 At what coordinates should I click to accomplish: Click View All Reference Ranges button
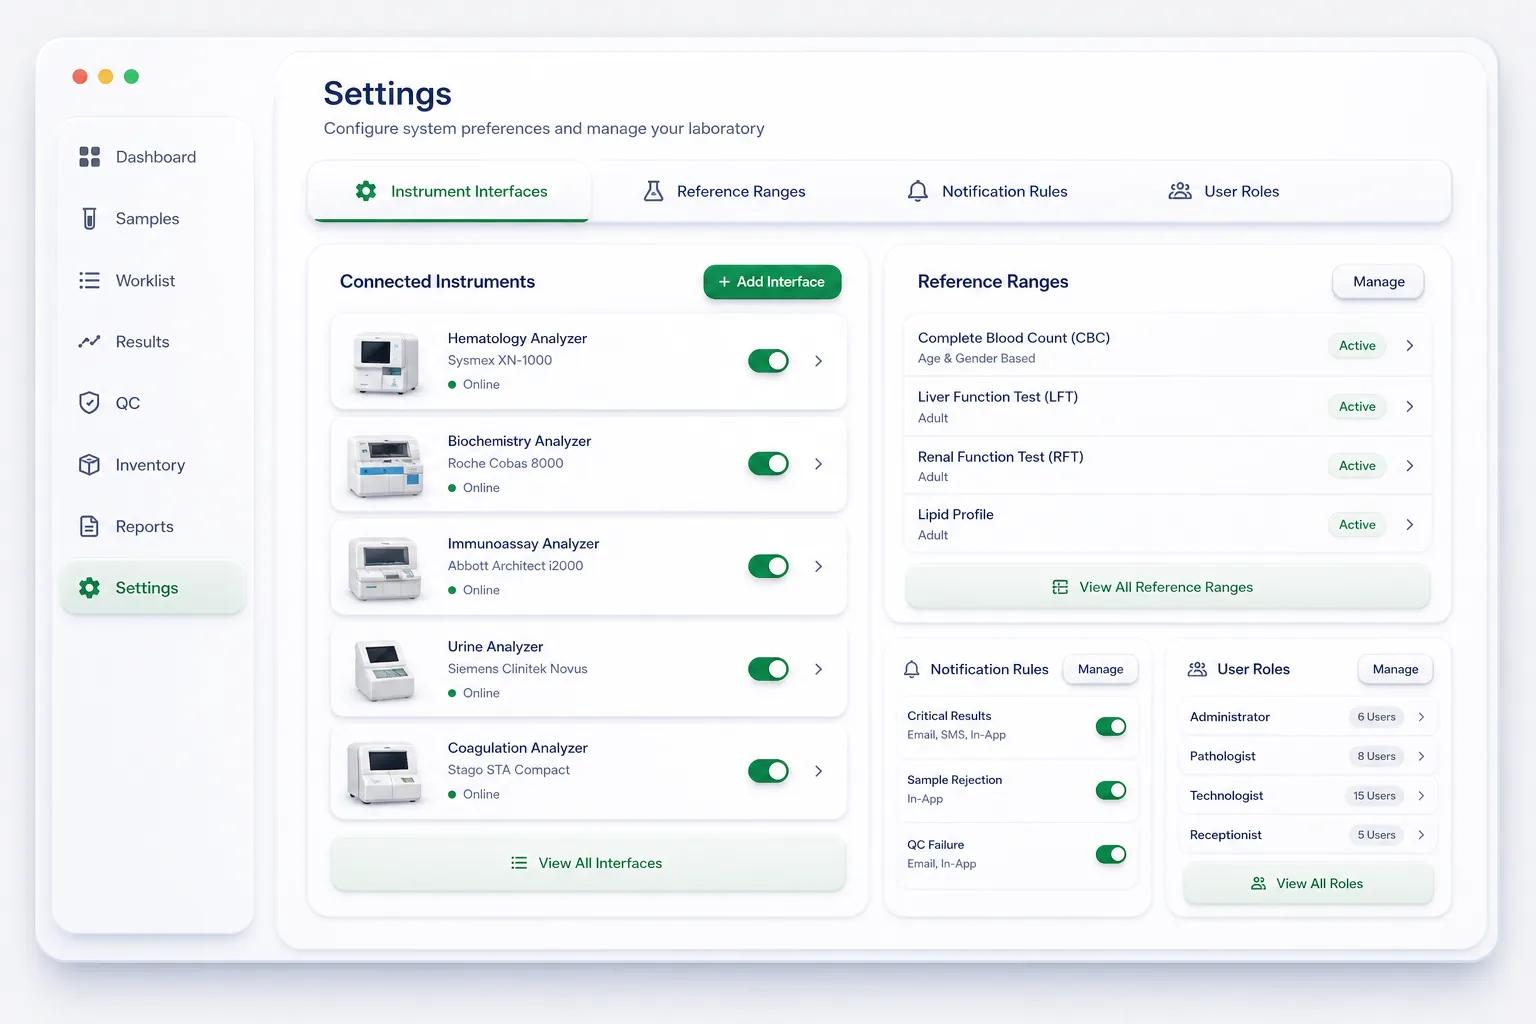tap(1167, 587)
